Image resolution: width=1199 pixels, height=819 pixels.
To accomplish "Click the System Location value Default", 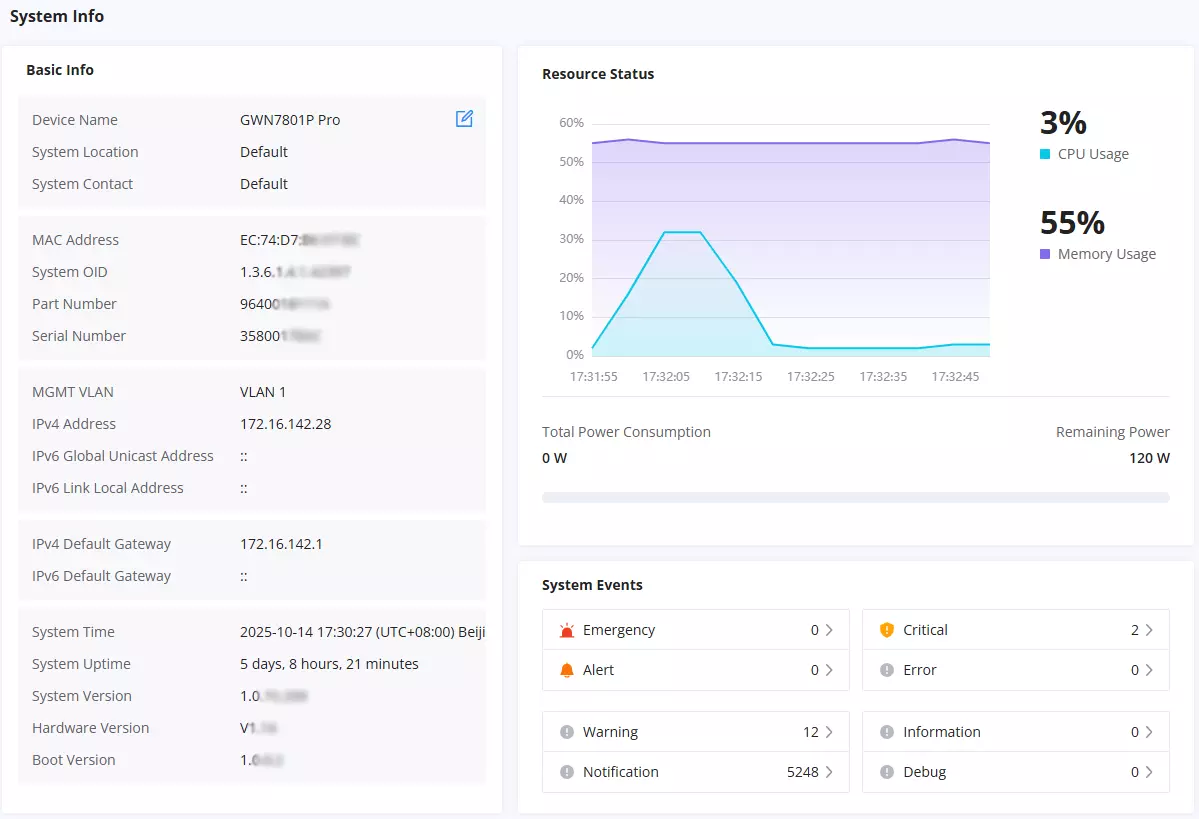I will pos(264,152).
